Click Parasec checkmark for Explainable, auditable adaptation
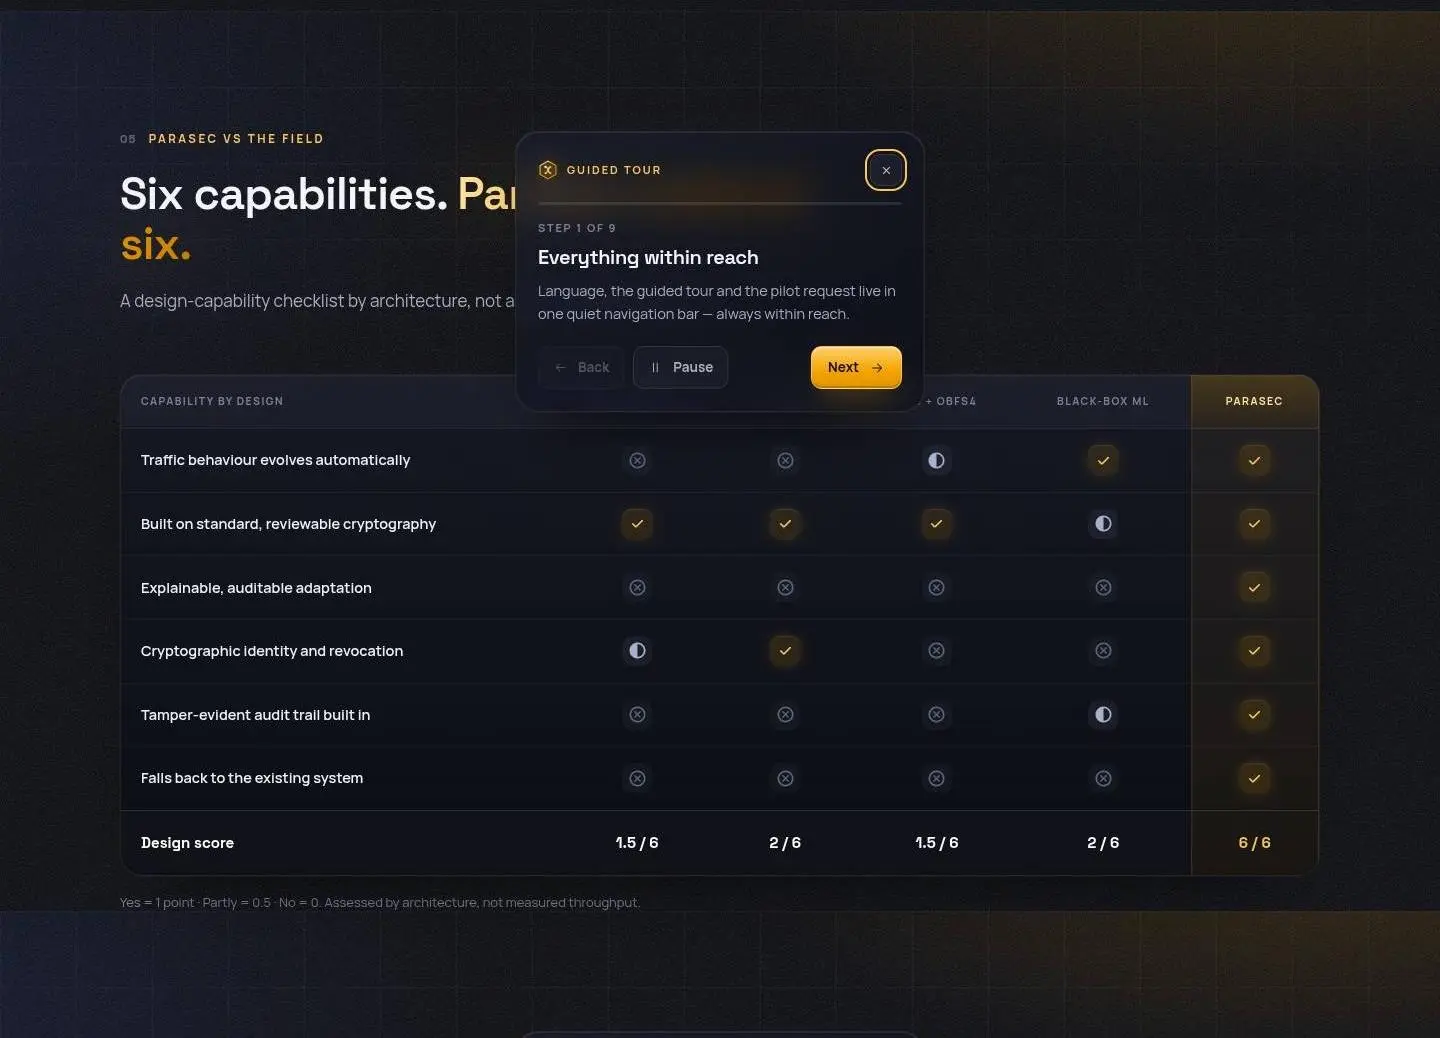The width and height of the screenshot is (1440, 1038). point(1254,587)
